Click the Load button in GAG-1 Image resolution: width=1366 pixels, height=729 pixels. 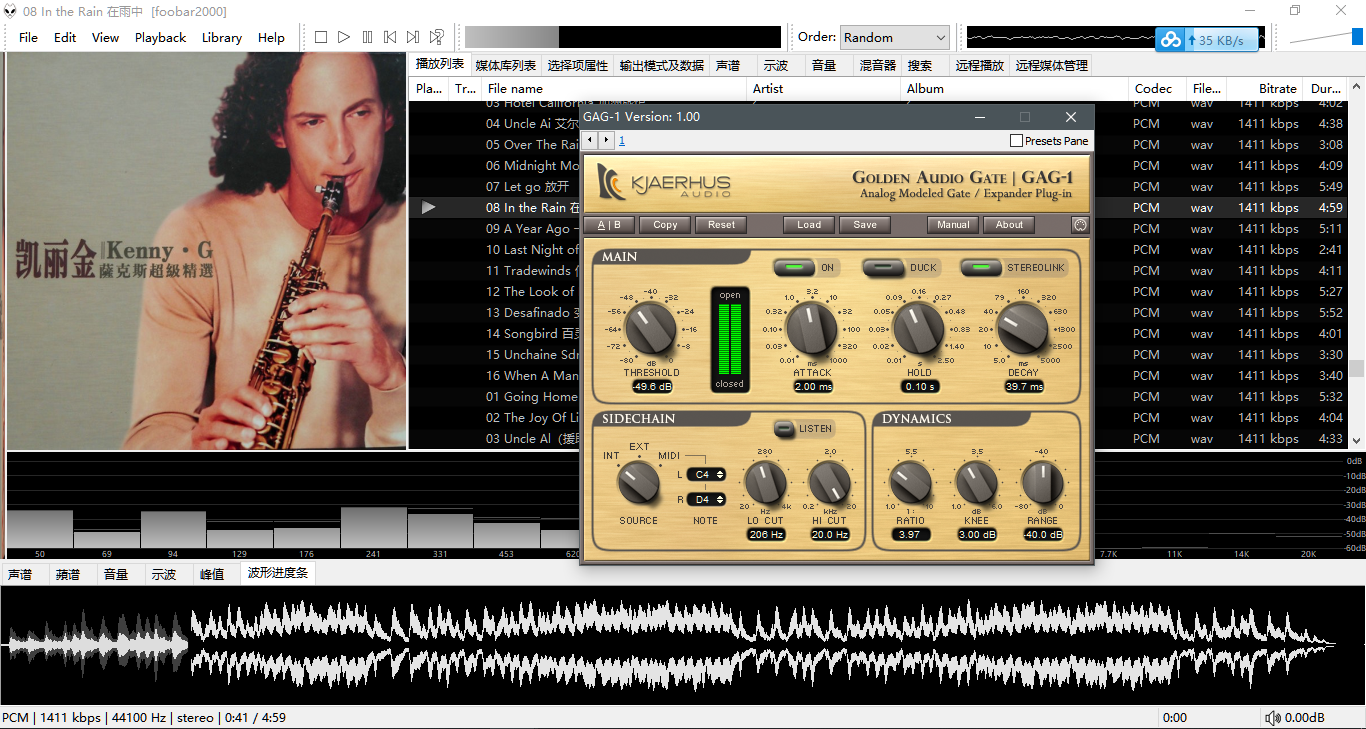(809, 225)
